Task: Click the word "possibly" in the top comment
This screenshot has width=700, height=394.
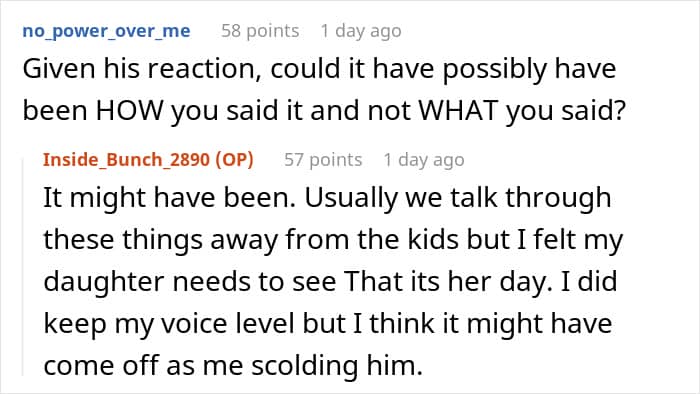Action: [495, 69]
